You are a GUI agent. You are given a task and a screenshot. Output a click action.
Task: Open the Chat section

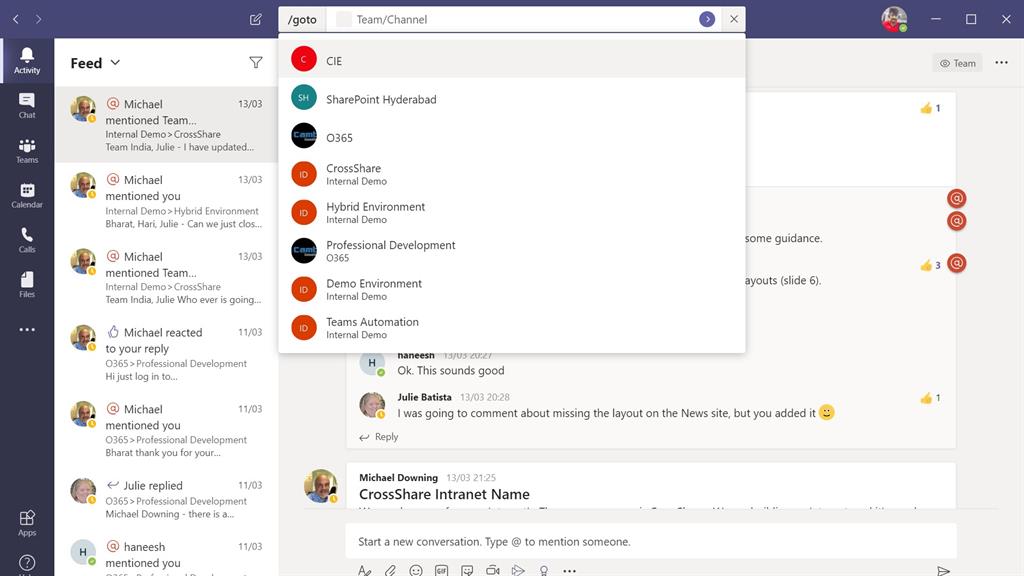click(27, 105)
